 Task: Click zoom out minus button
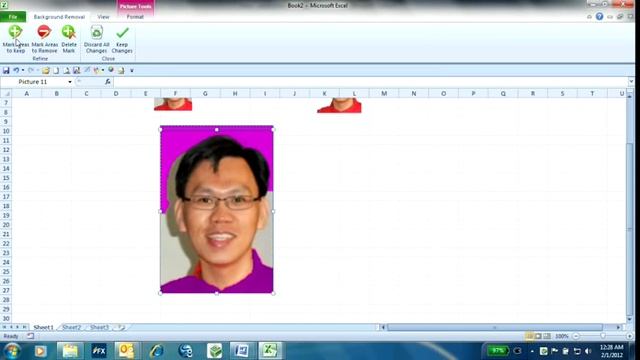[x=576, y=336]
